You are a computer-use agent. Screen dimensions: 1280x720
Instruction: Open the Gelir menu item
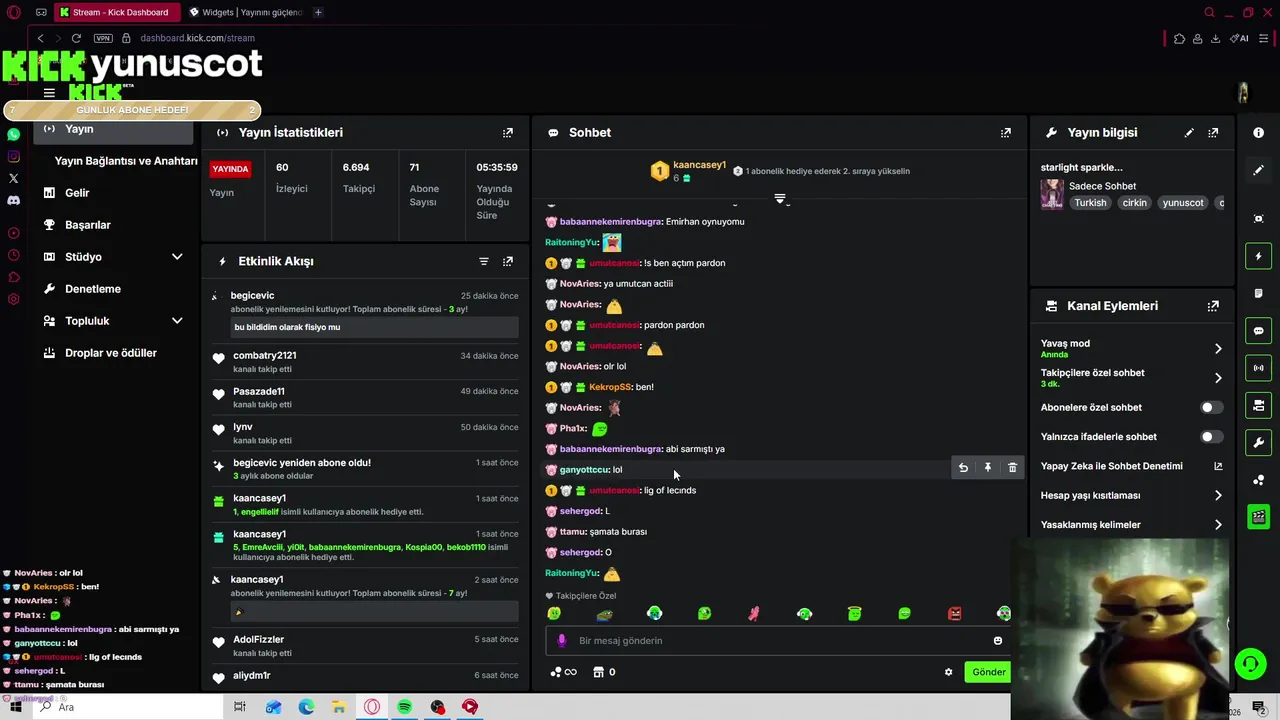77,193
